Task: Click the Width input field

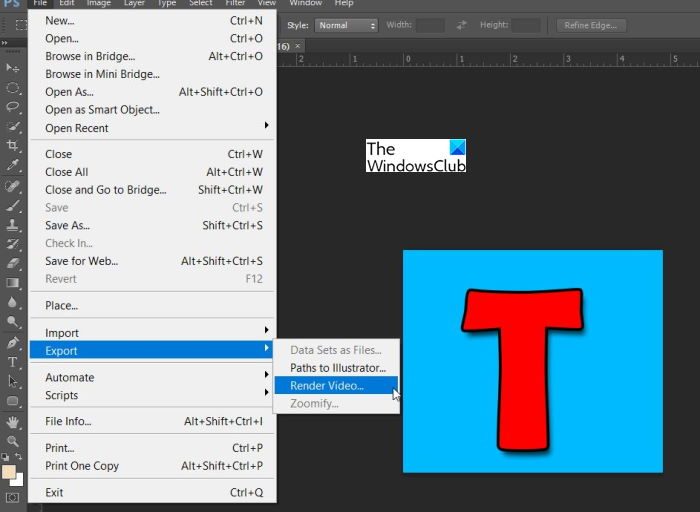Action: [430, 25]
